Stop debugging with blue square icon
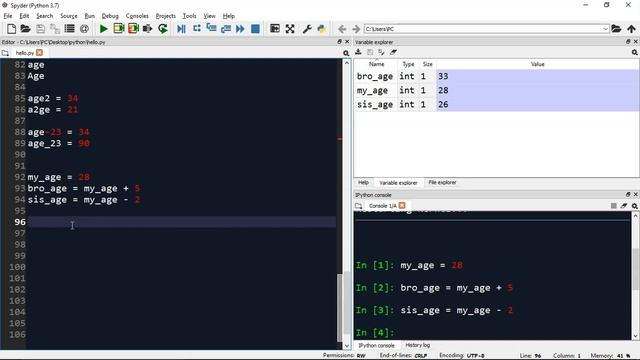Screen dimensions: 640x360 click(x=255, y=29)
